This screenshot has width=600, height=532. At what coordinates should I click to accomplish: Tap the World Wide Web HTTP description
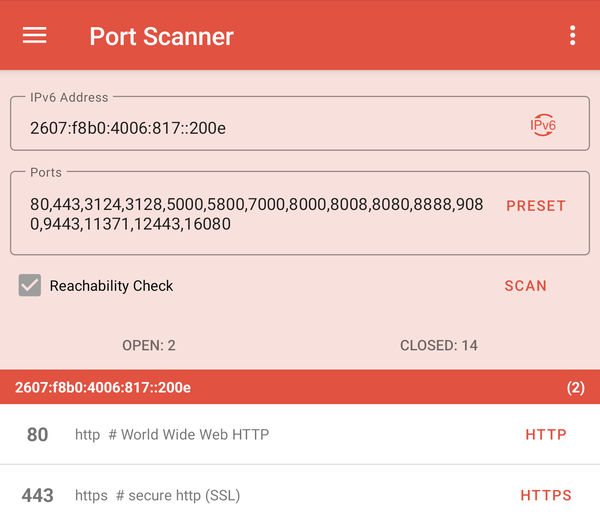click(172, 435)
